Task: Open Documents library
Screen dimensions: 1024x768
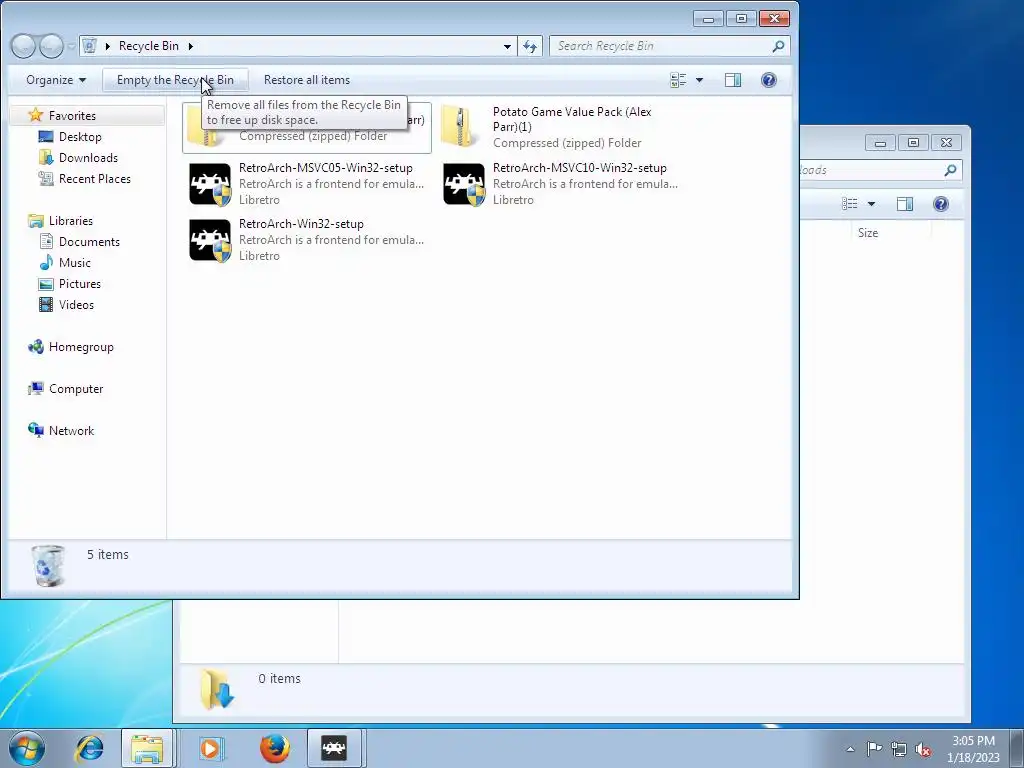Action: coord(89,242)
